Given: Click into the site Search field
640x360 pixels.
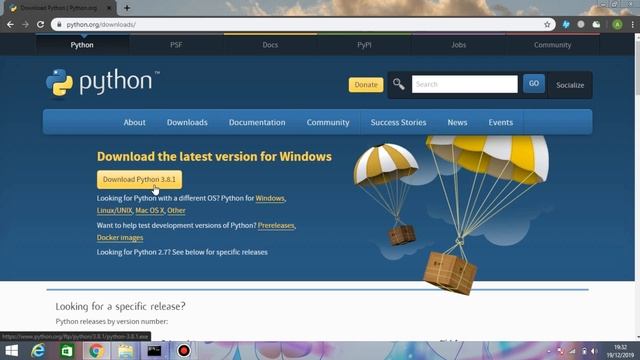Looking at the screenshot, I should point(464,84).
